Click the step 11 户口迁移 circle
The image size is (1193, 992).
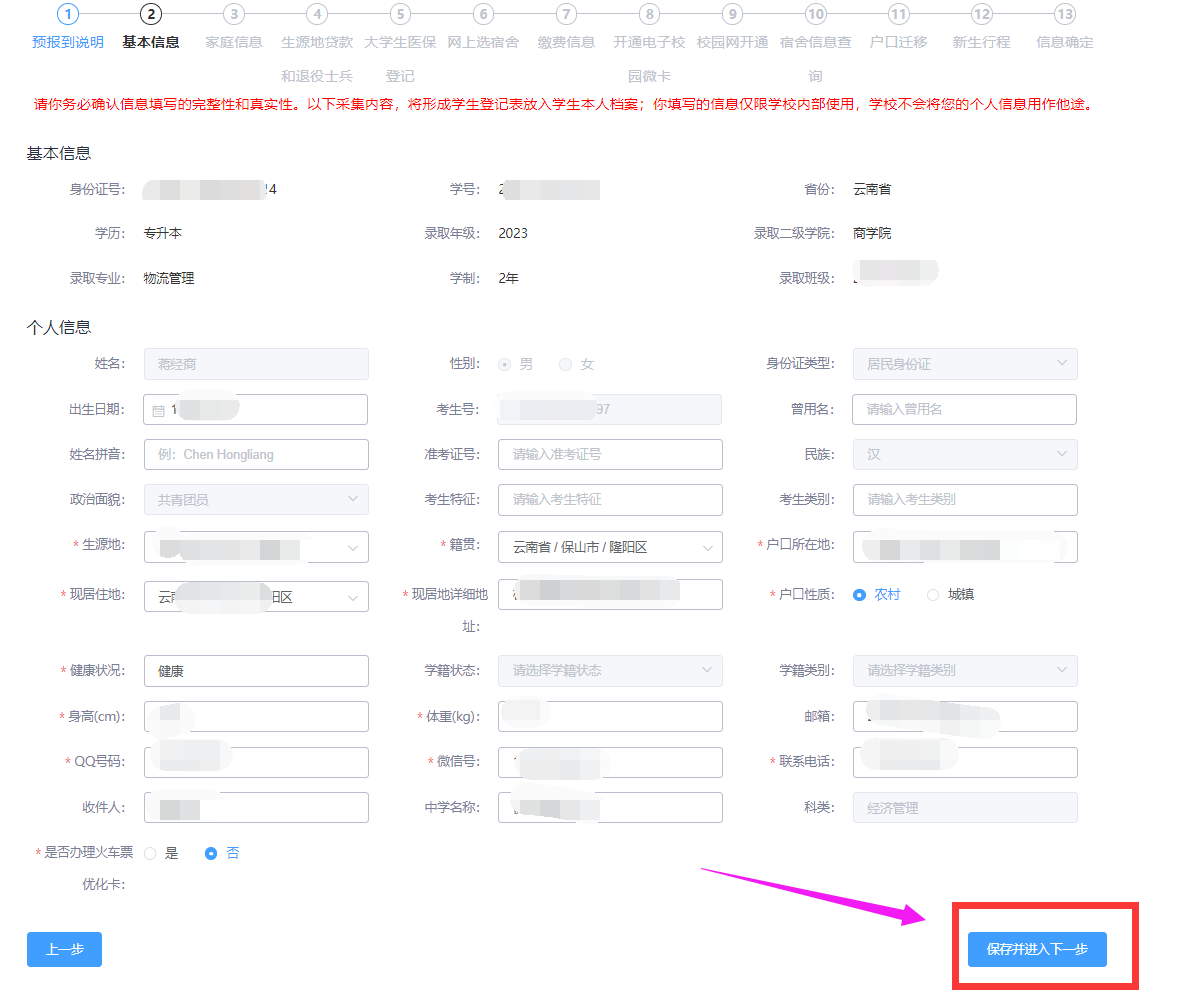click(x=898, y=14)
